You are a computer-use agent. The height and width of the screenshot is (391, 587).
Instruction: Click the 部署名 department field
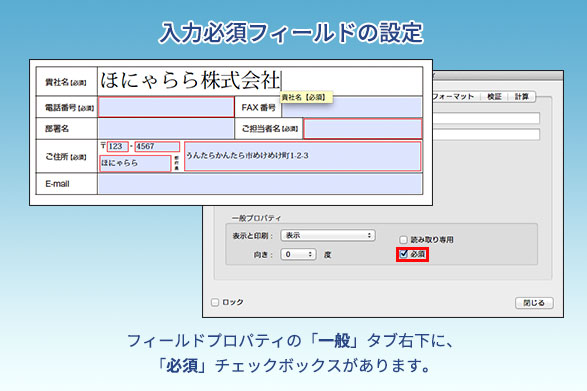tap(166, 129)
